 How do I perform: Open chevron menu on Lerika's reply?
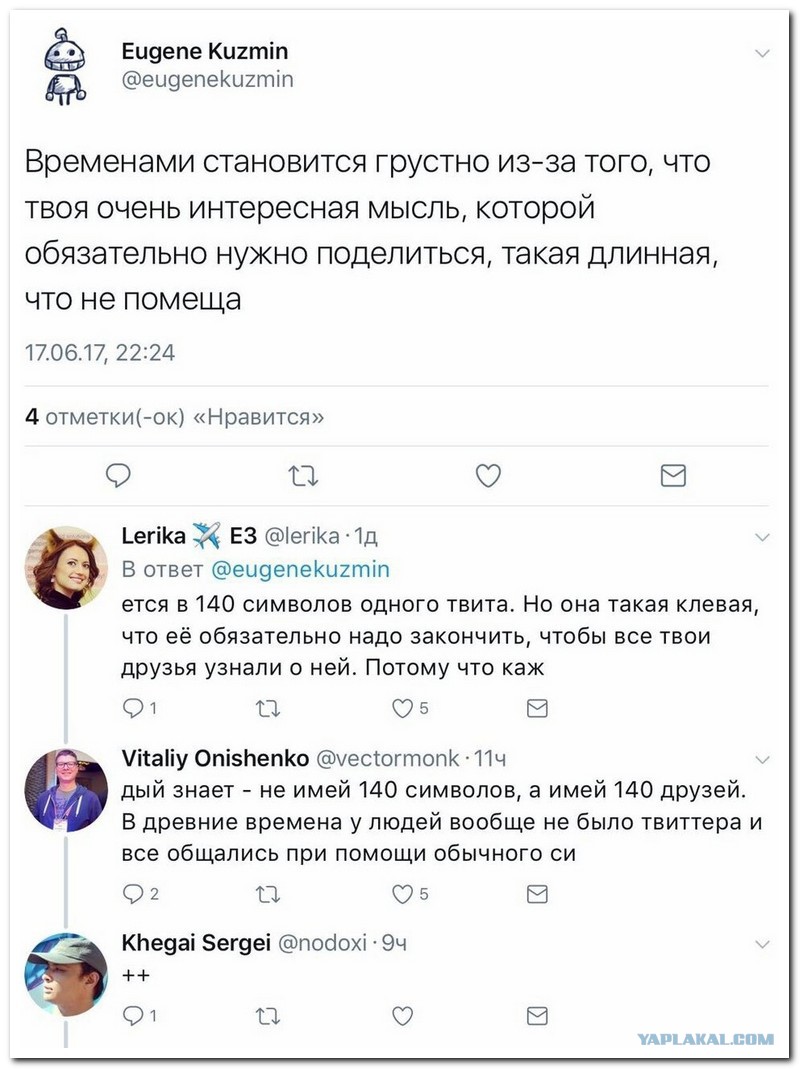click(x=762, y=537)
